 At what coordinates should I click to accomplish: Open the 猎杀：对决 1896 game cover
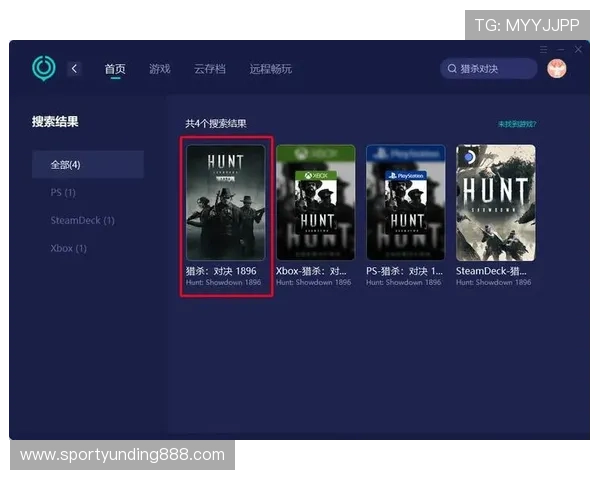pyautogui.click(x=225, y=203)
